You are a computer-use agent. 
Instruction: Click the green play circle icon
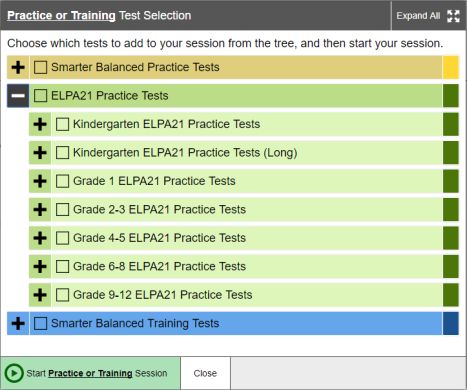click(14, 373)
